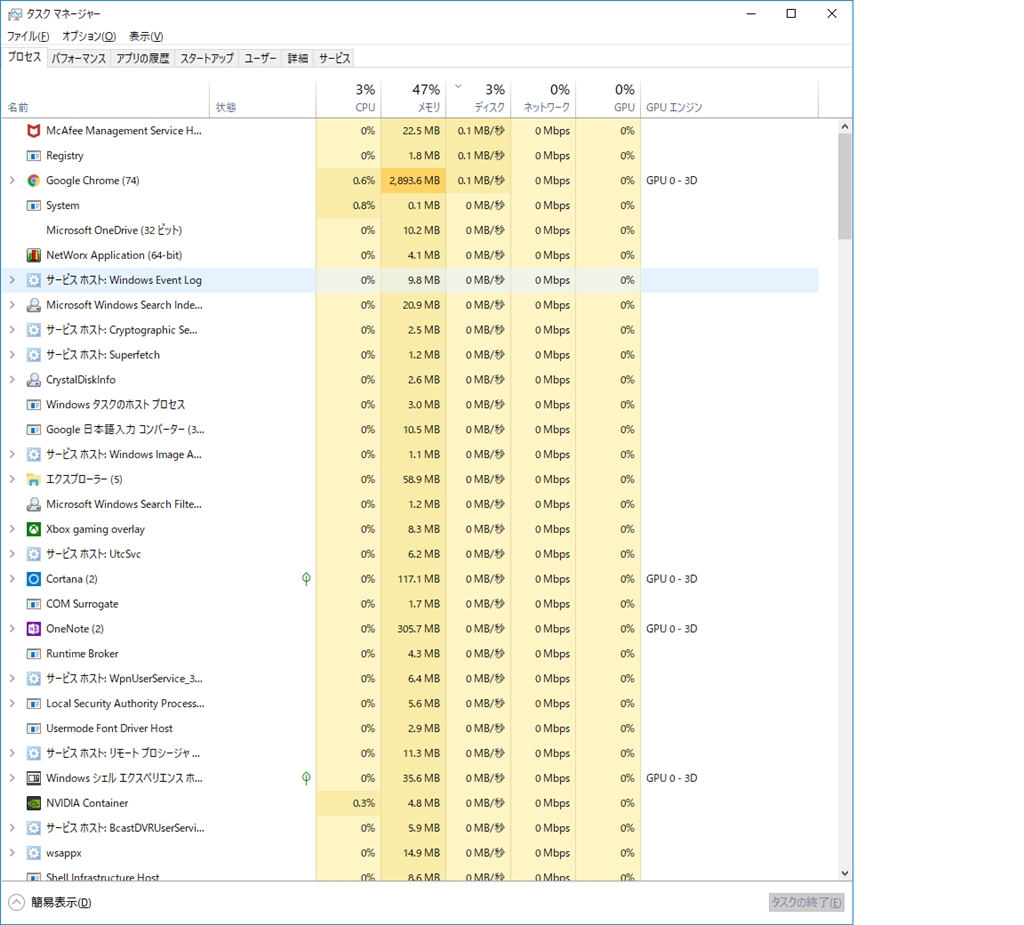Image resolution: width=1024 pixels, height=925 pixels.
Task: Expand the Cortana (2) process group
Action: [12, 579]
